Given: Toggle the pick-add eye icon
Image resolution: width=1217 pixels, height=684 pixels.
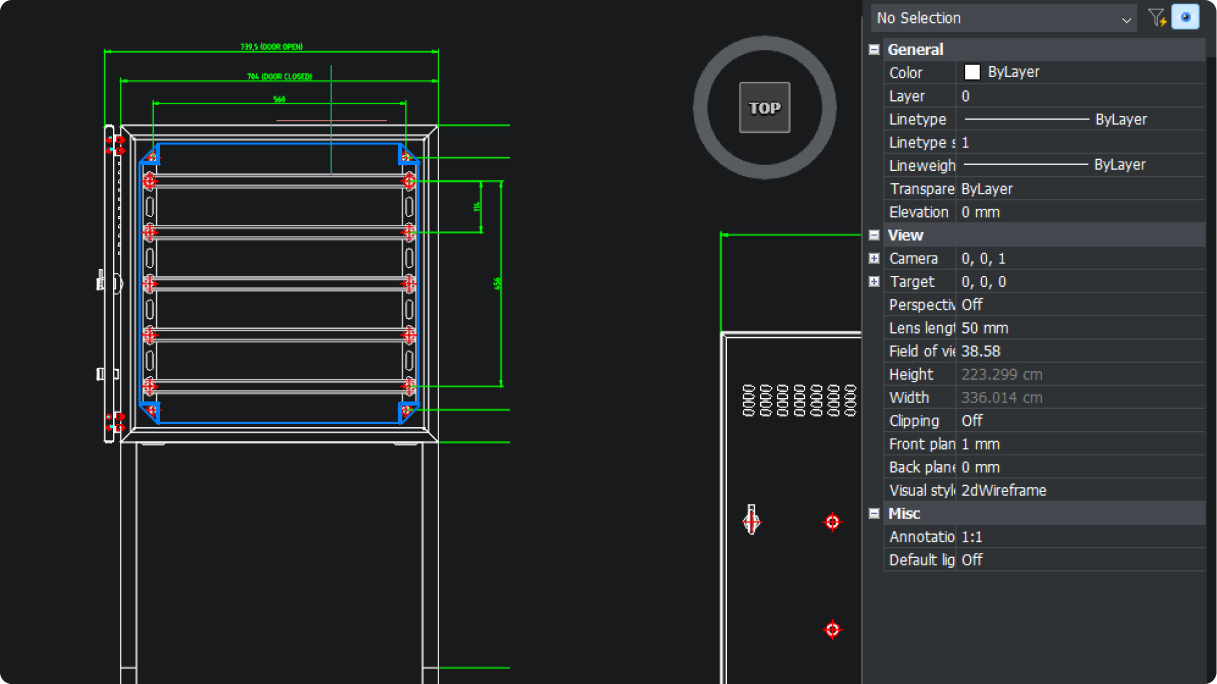Looking at the screenshot, I should [1186, 17].
